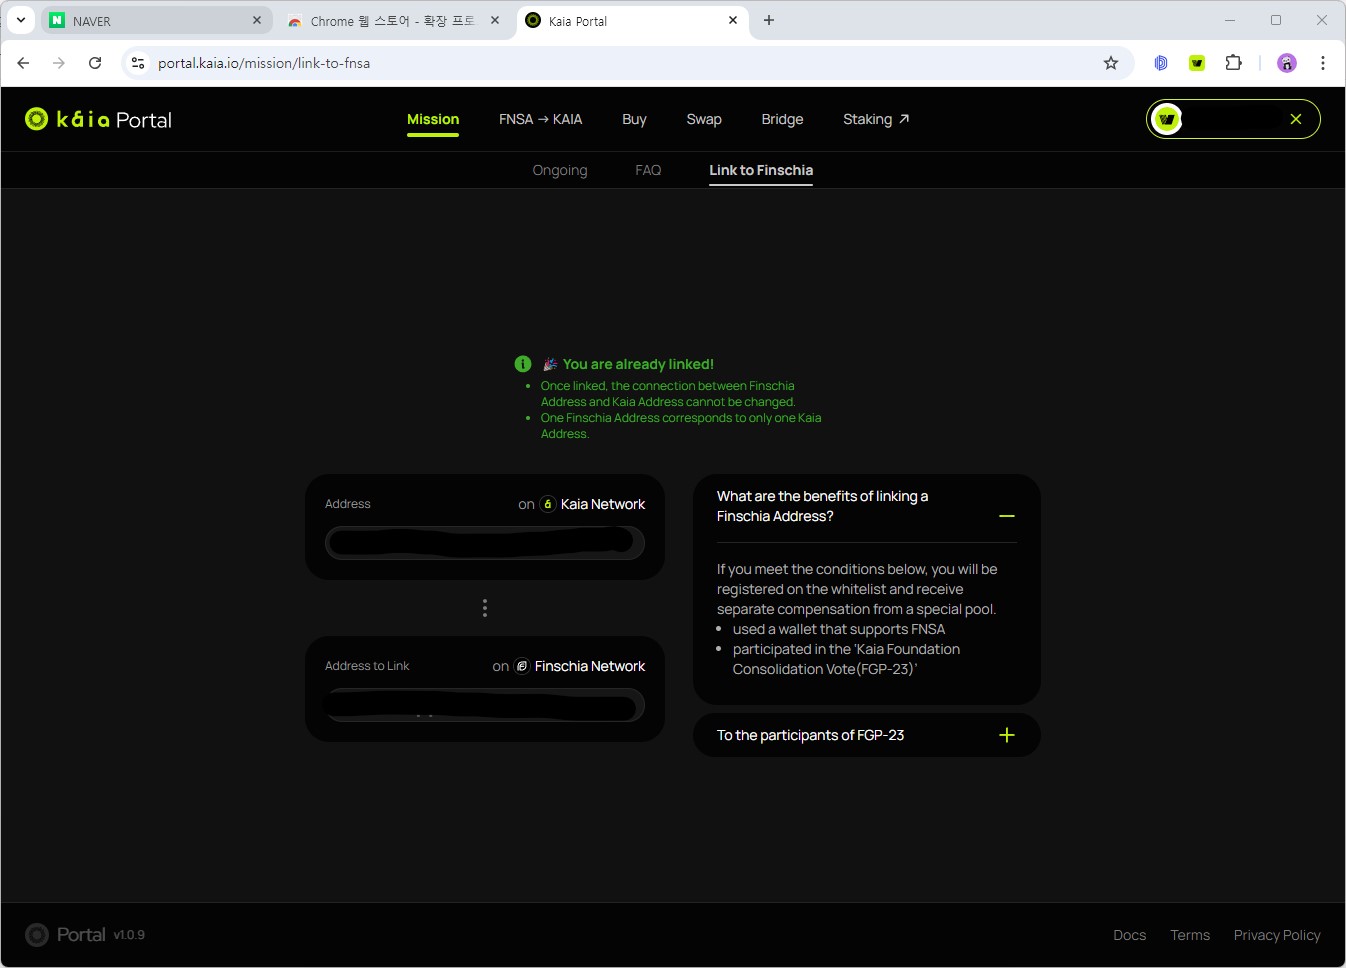Screen dimensions: 1346x968
Task: Bookmark this page with star icon
Action: (1111, 63)
